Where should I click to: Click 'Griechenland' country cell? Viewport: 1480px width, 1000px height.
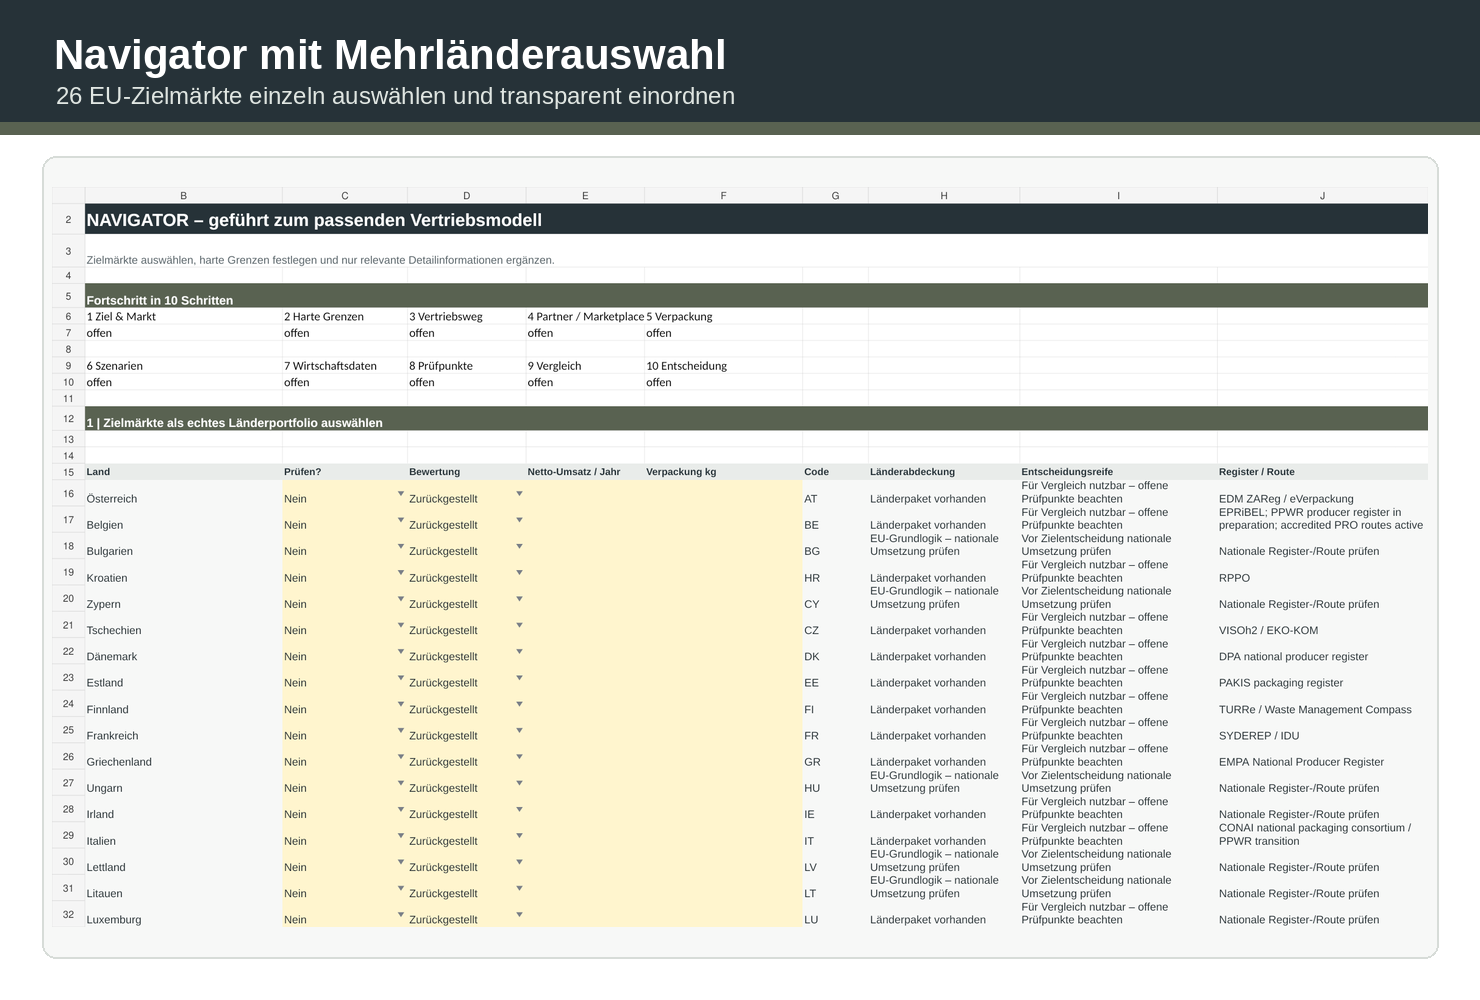[x=184, y=756]
